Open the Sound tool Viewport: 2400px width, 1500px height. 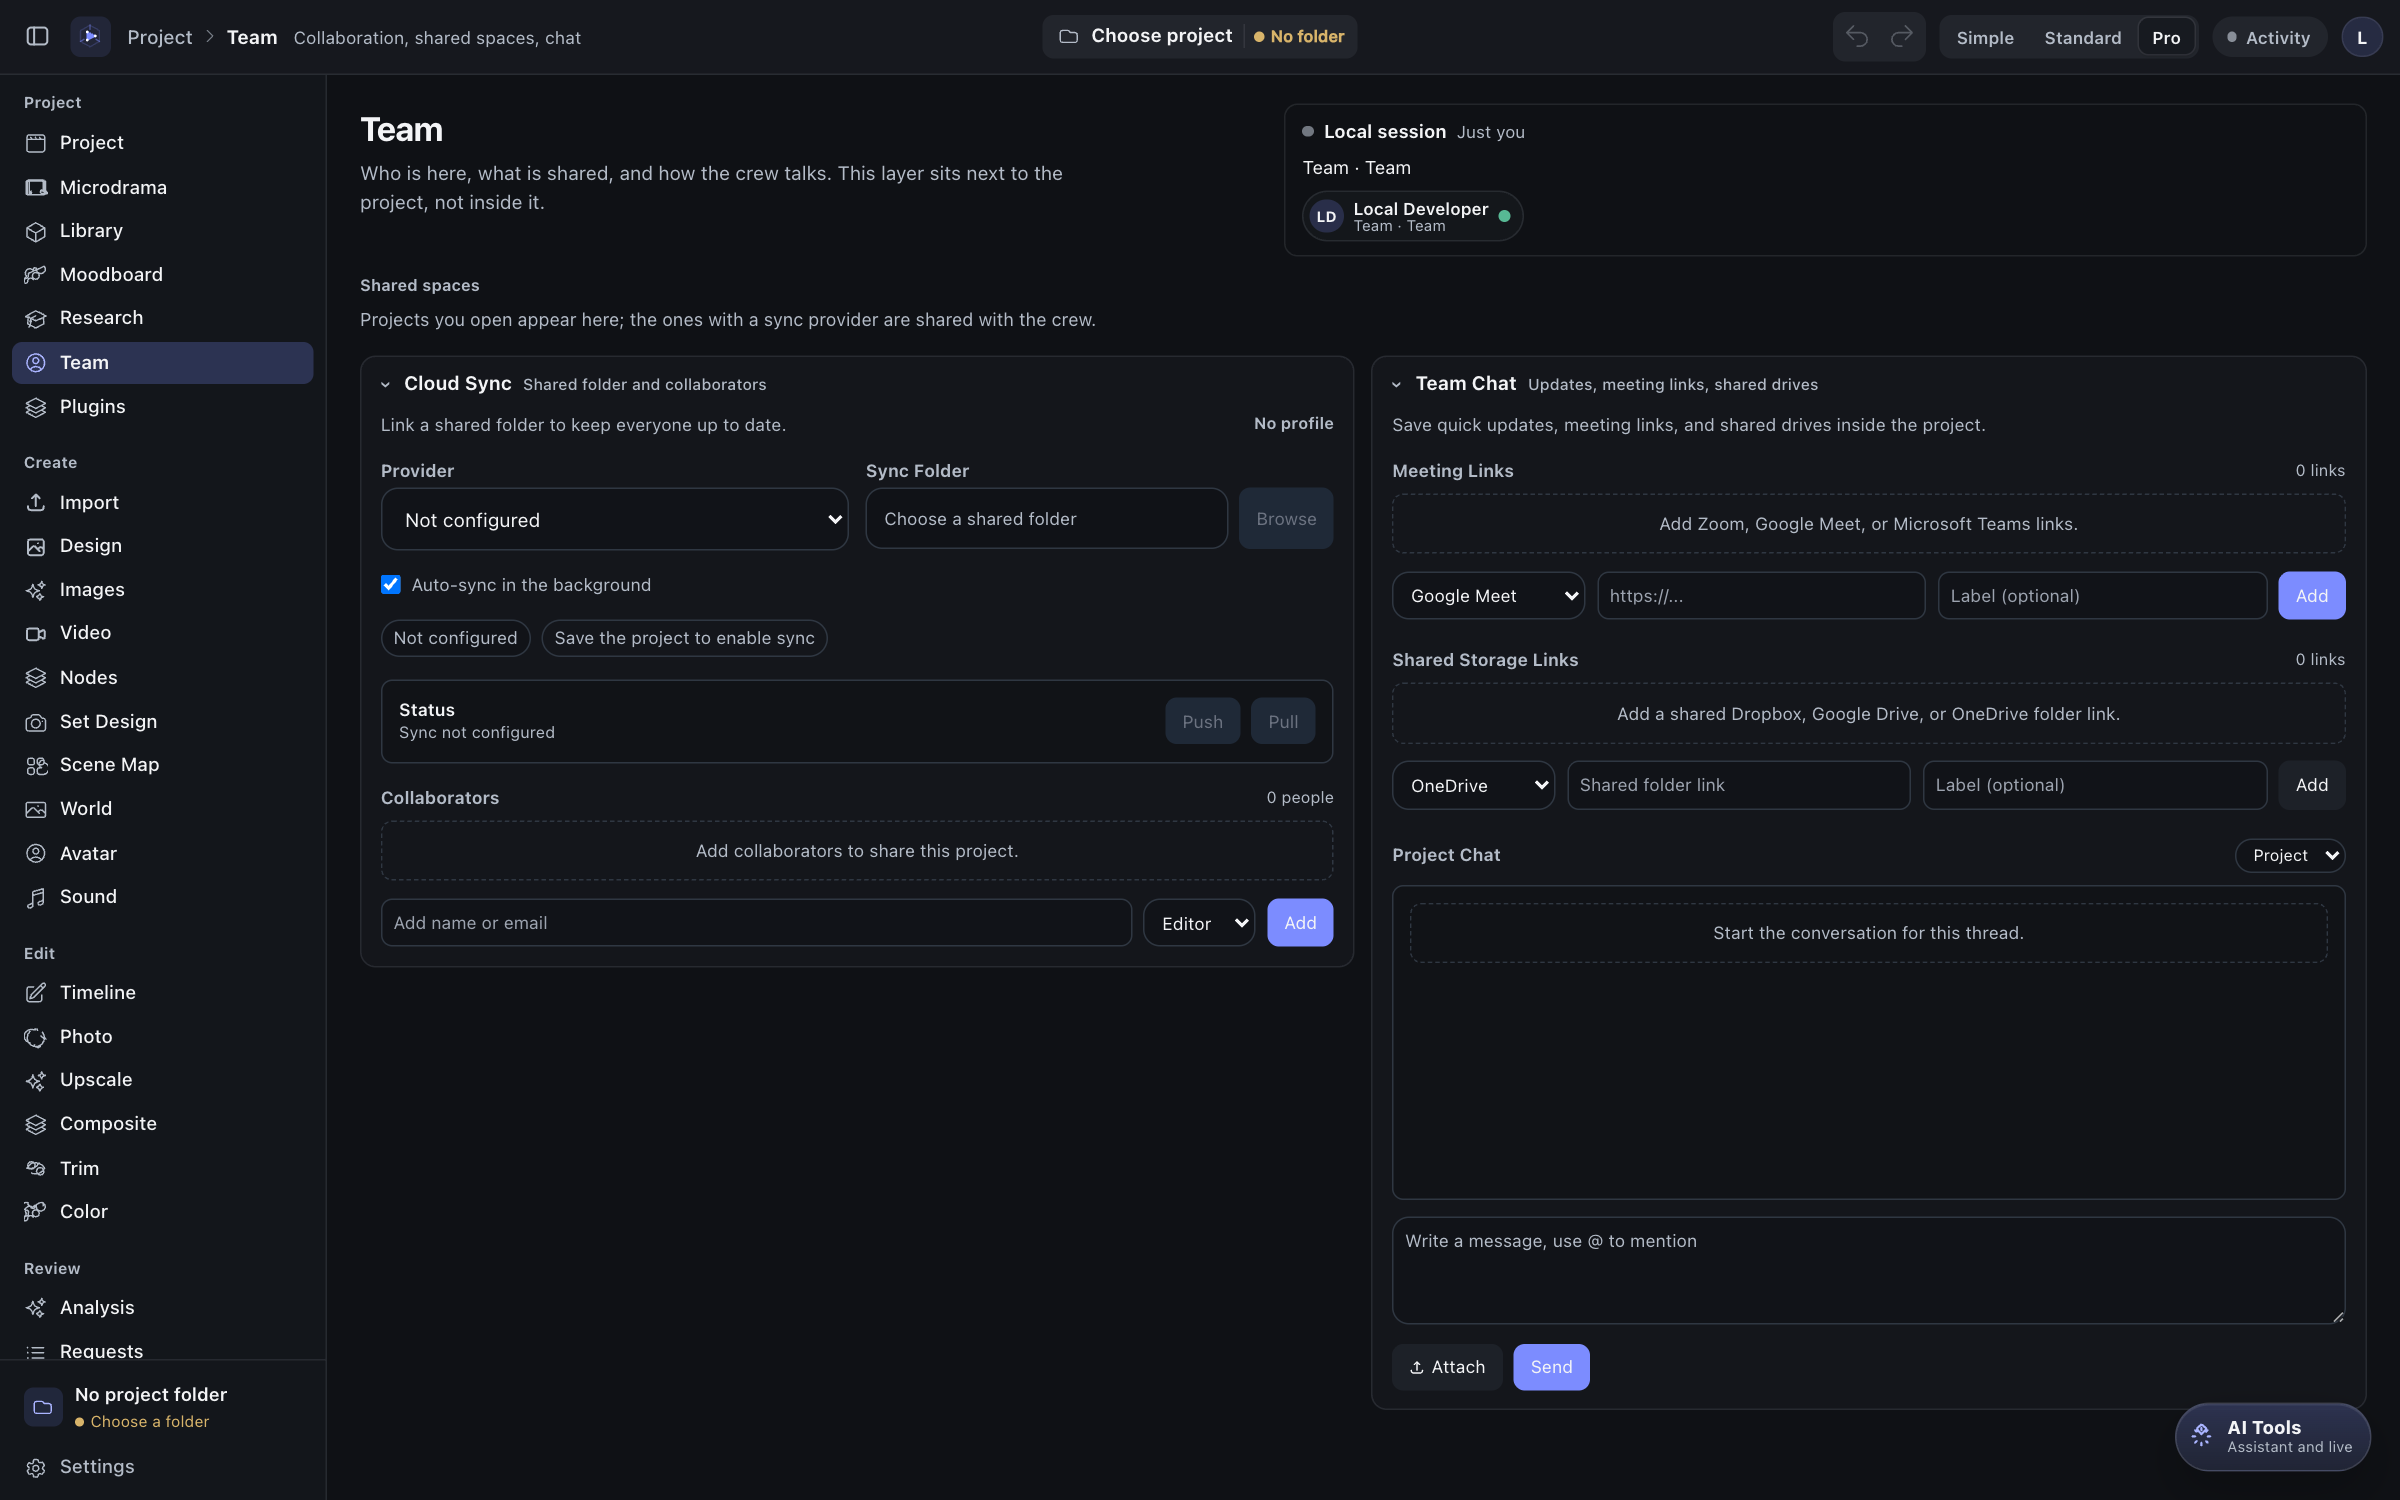(162, 896)
